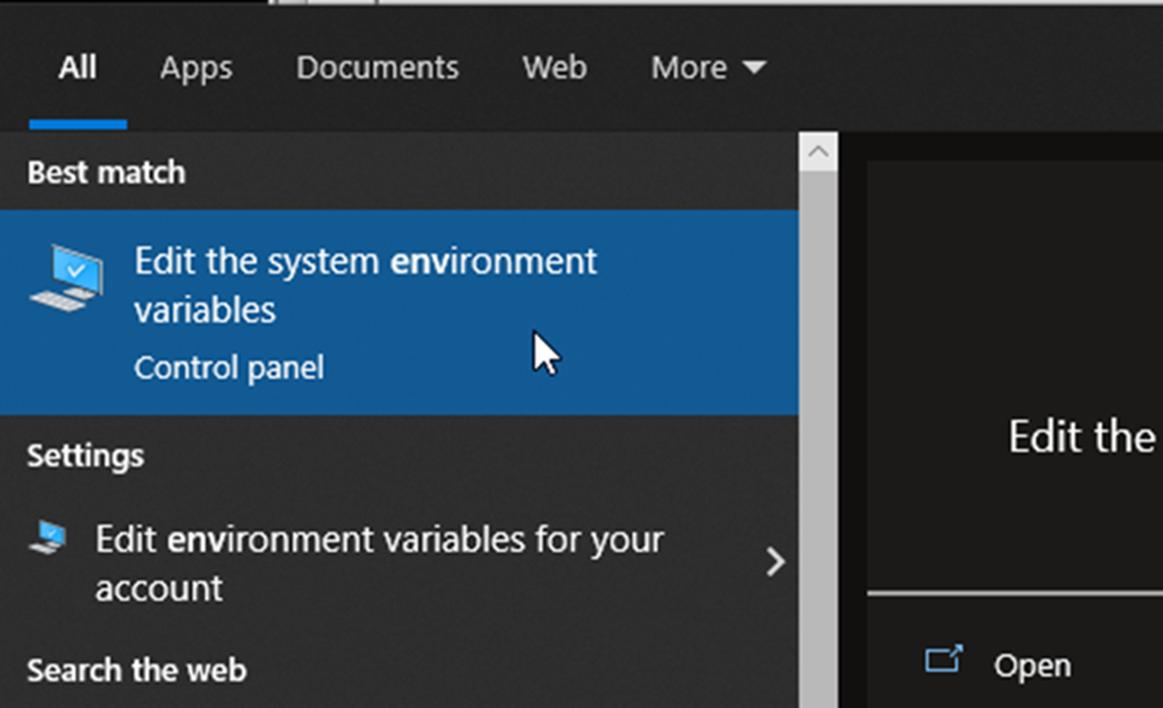This screenshot has height=708, width=1163.
Task: Click the account environment variables settings icon
Action: [48, 538]
